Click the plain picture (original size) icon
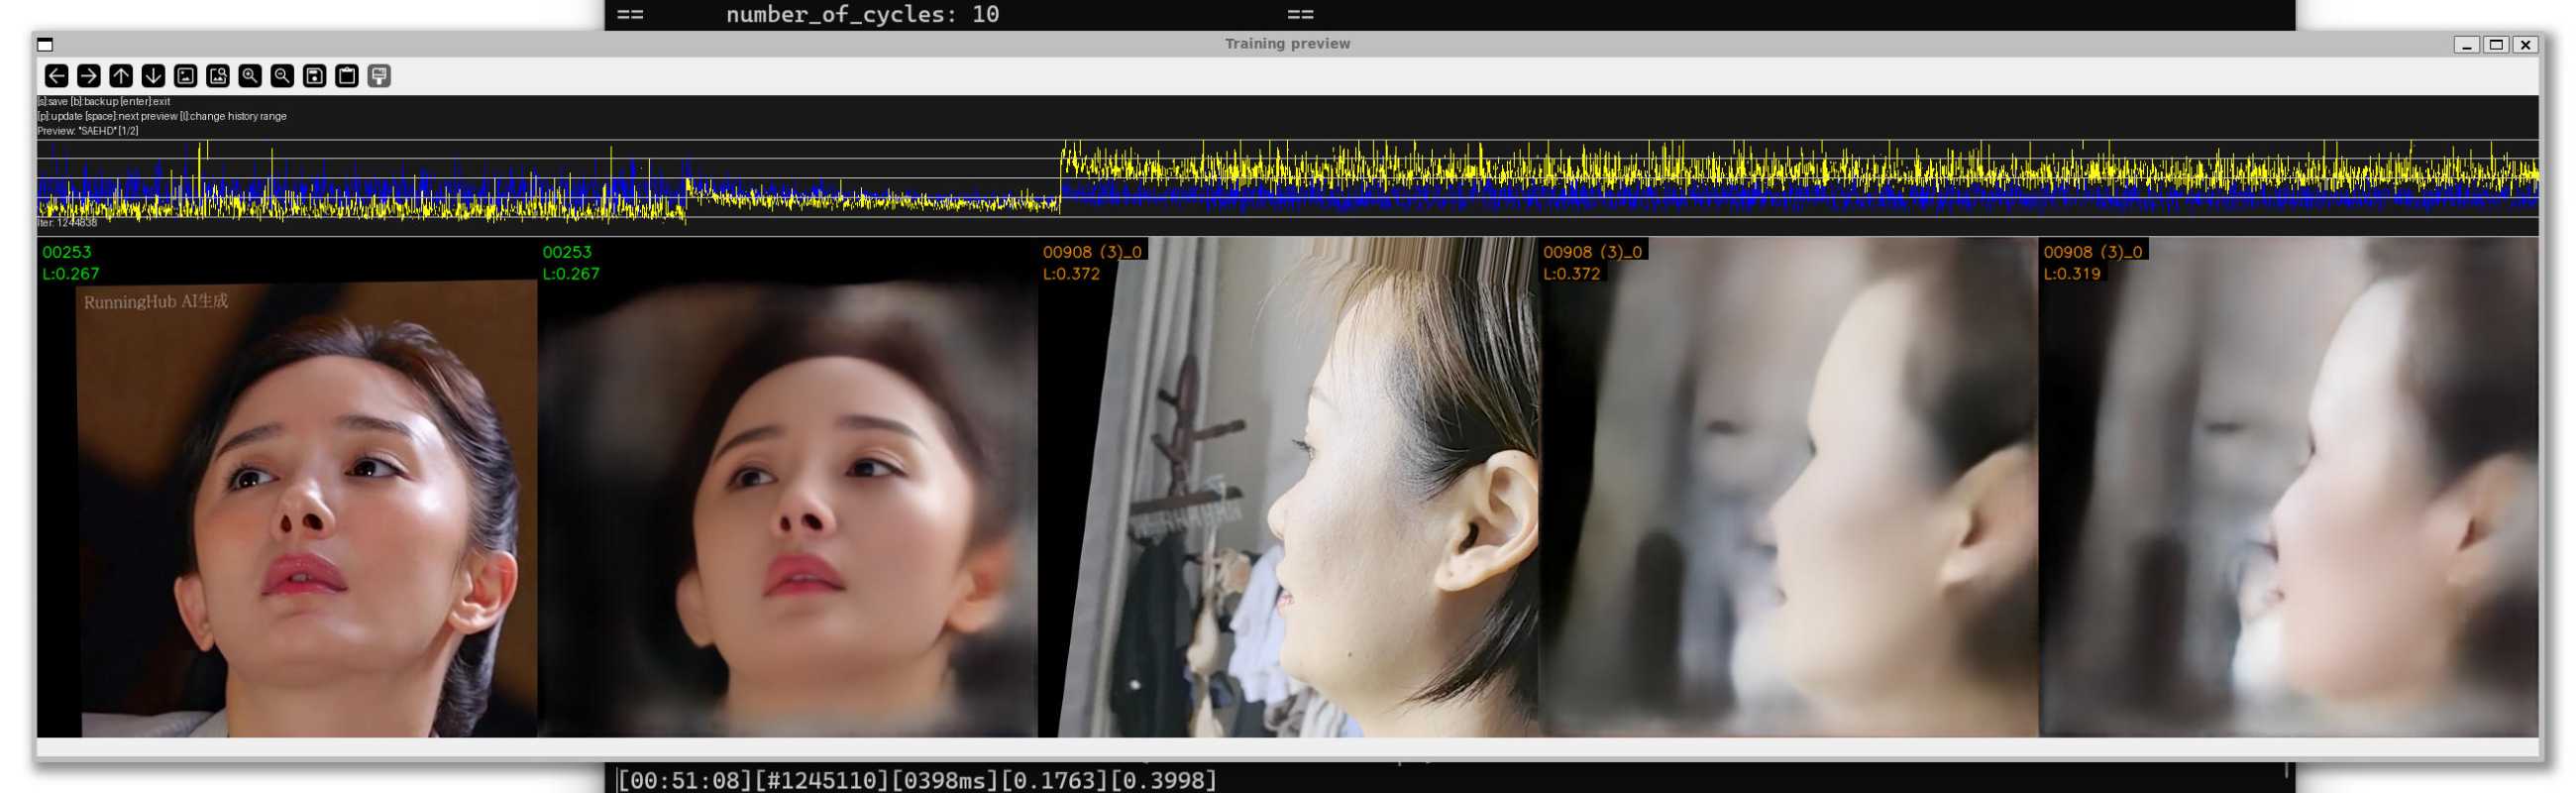This screenshot has width=2576, height=793. click(x=186, y=76)
